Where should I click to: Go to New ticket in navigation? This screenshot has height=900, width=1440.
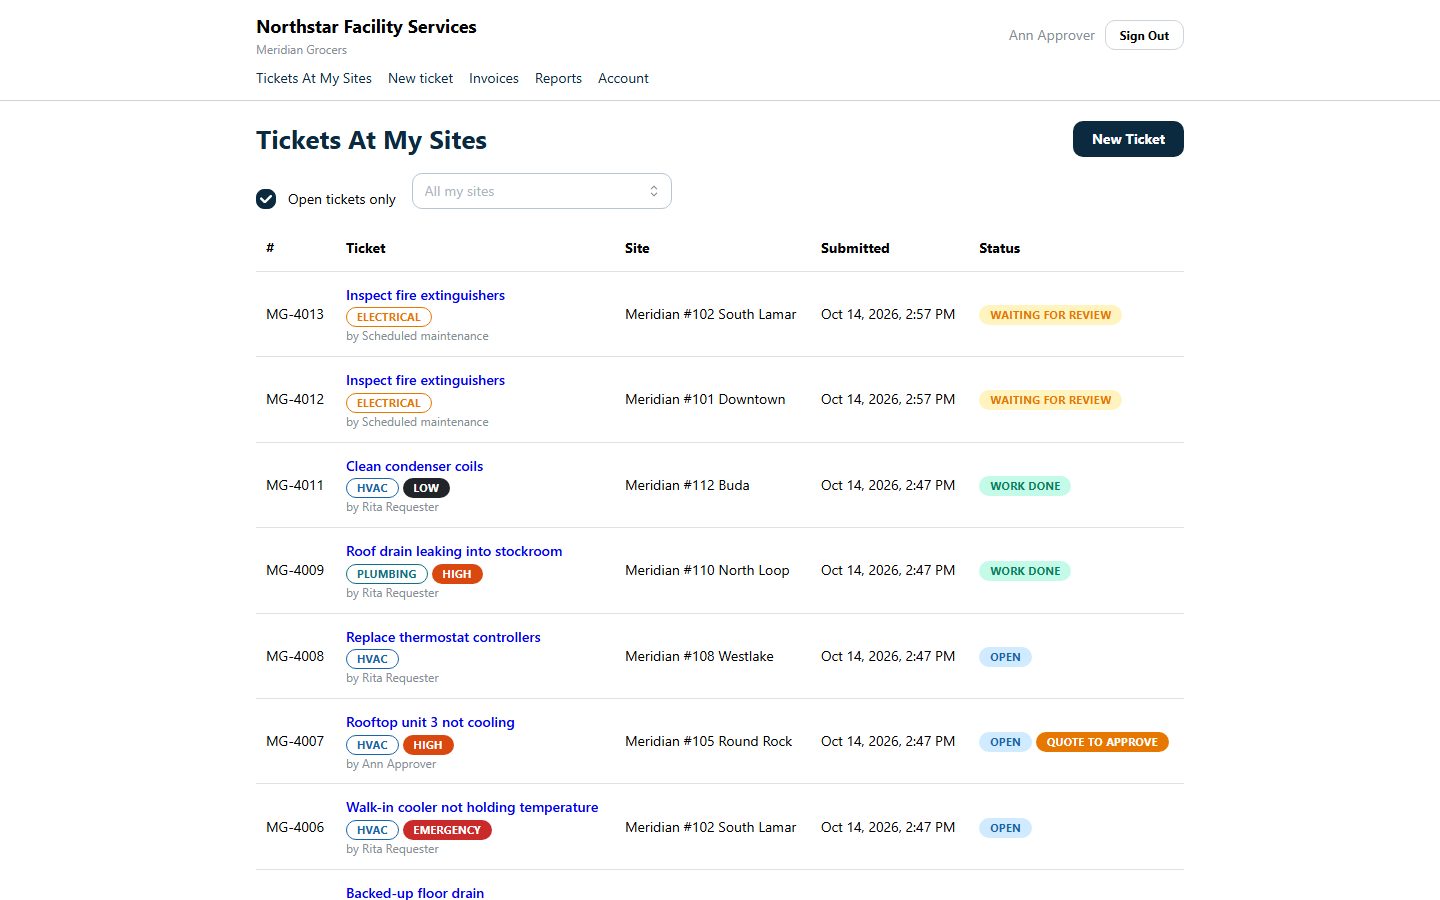[420, 78]
